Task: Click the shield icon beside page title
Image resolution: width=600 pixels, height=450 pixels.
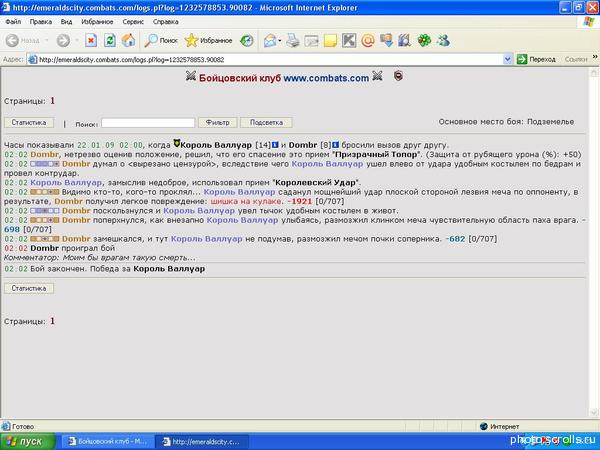Action: coord(398,76)
